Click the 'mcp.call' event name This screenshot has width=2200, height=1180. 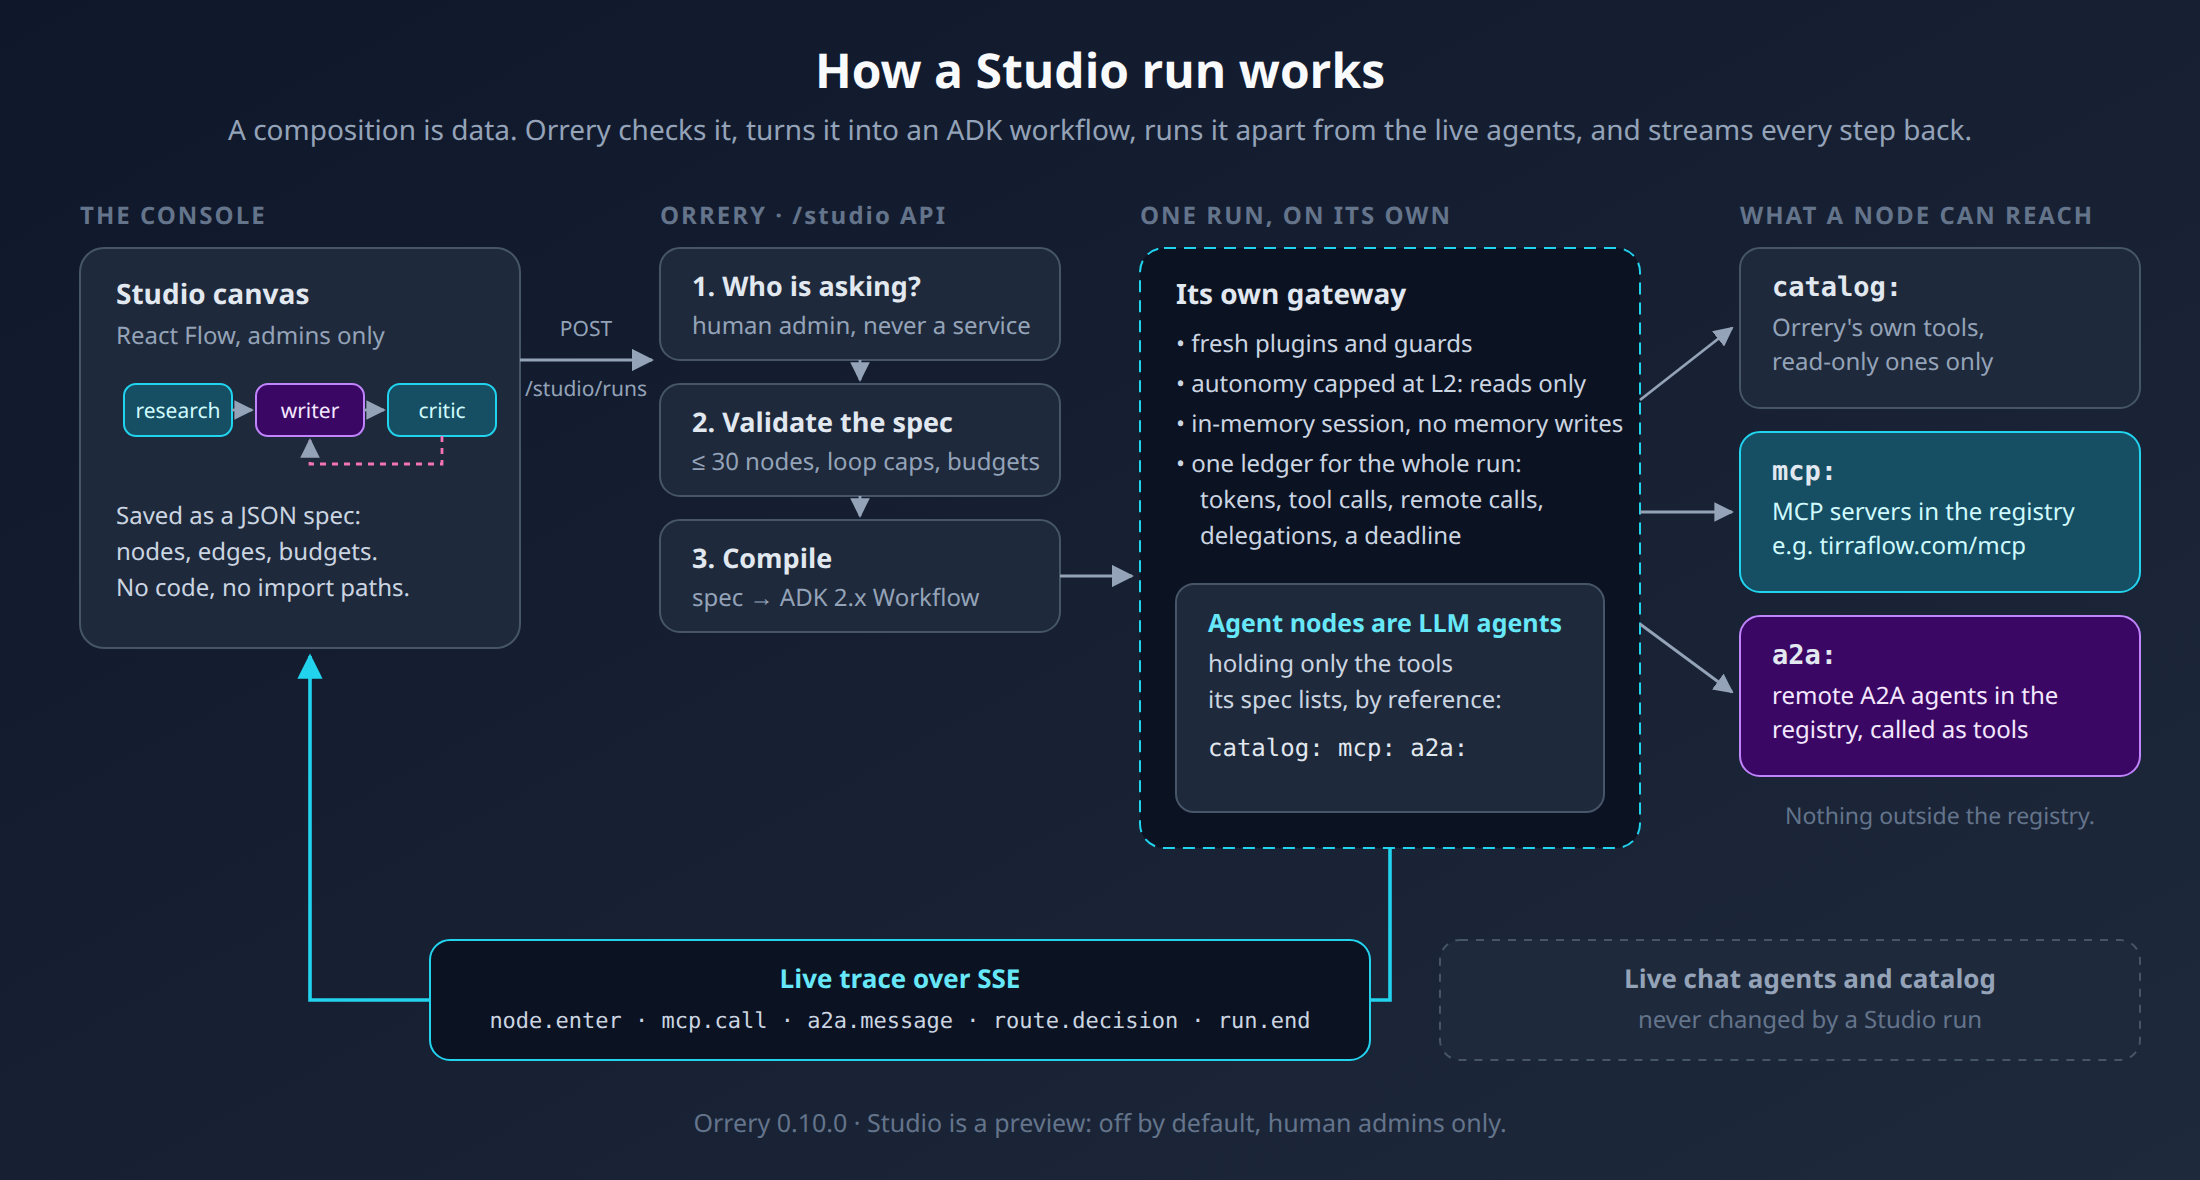714,1020
